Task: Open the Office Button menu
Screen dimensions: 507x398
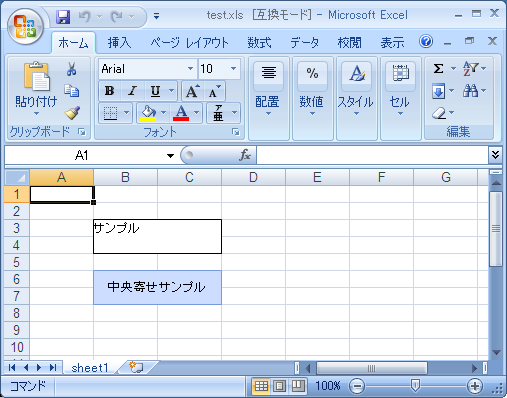Action: [x=25, y=26]
